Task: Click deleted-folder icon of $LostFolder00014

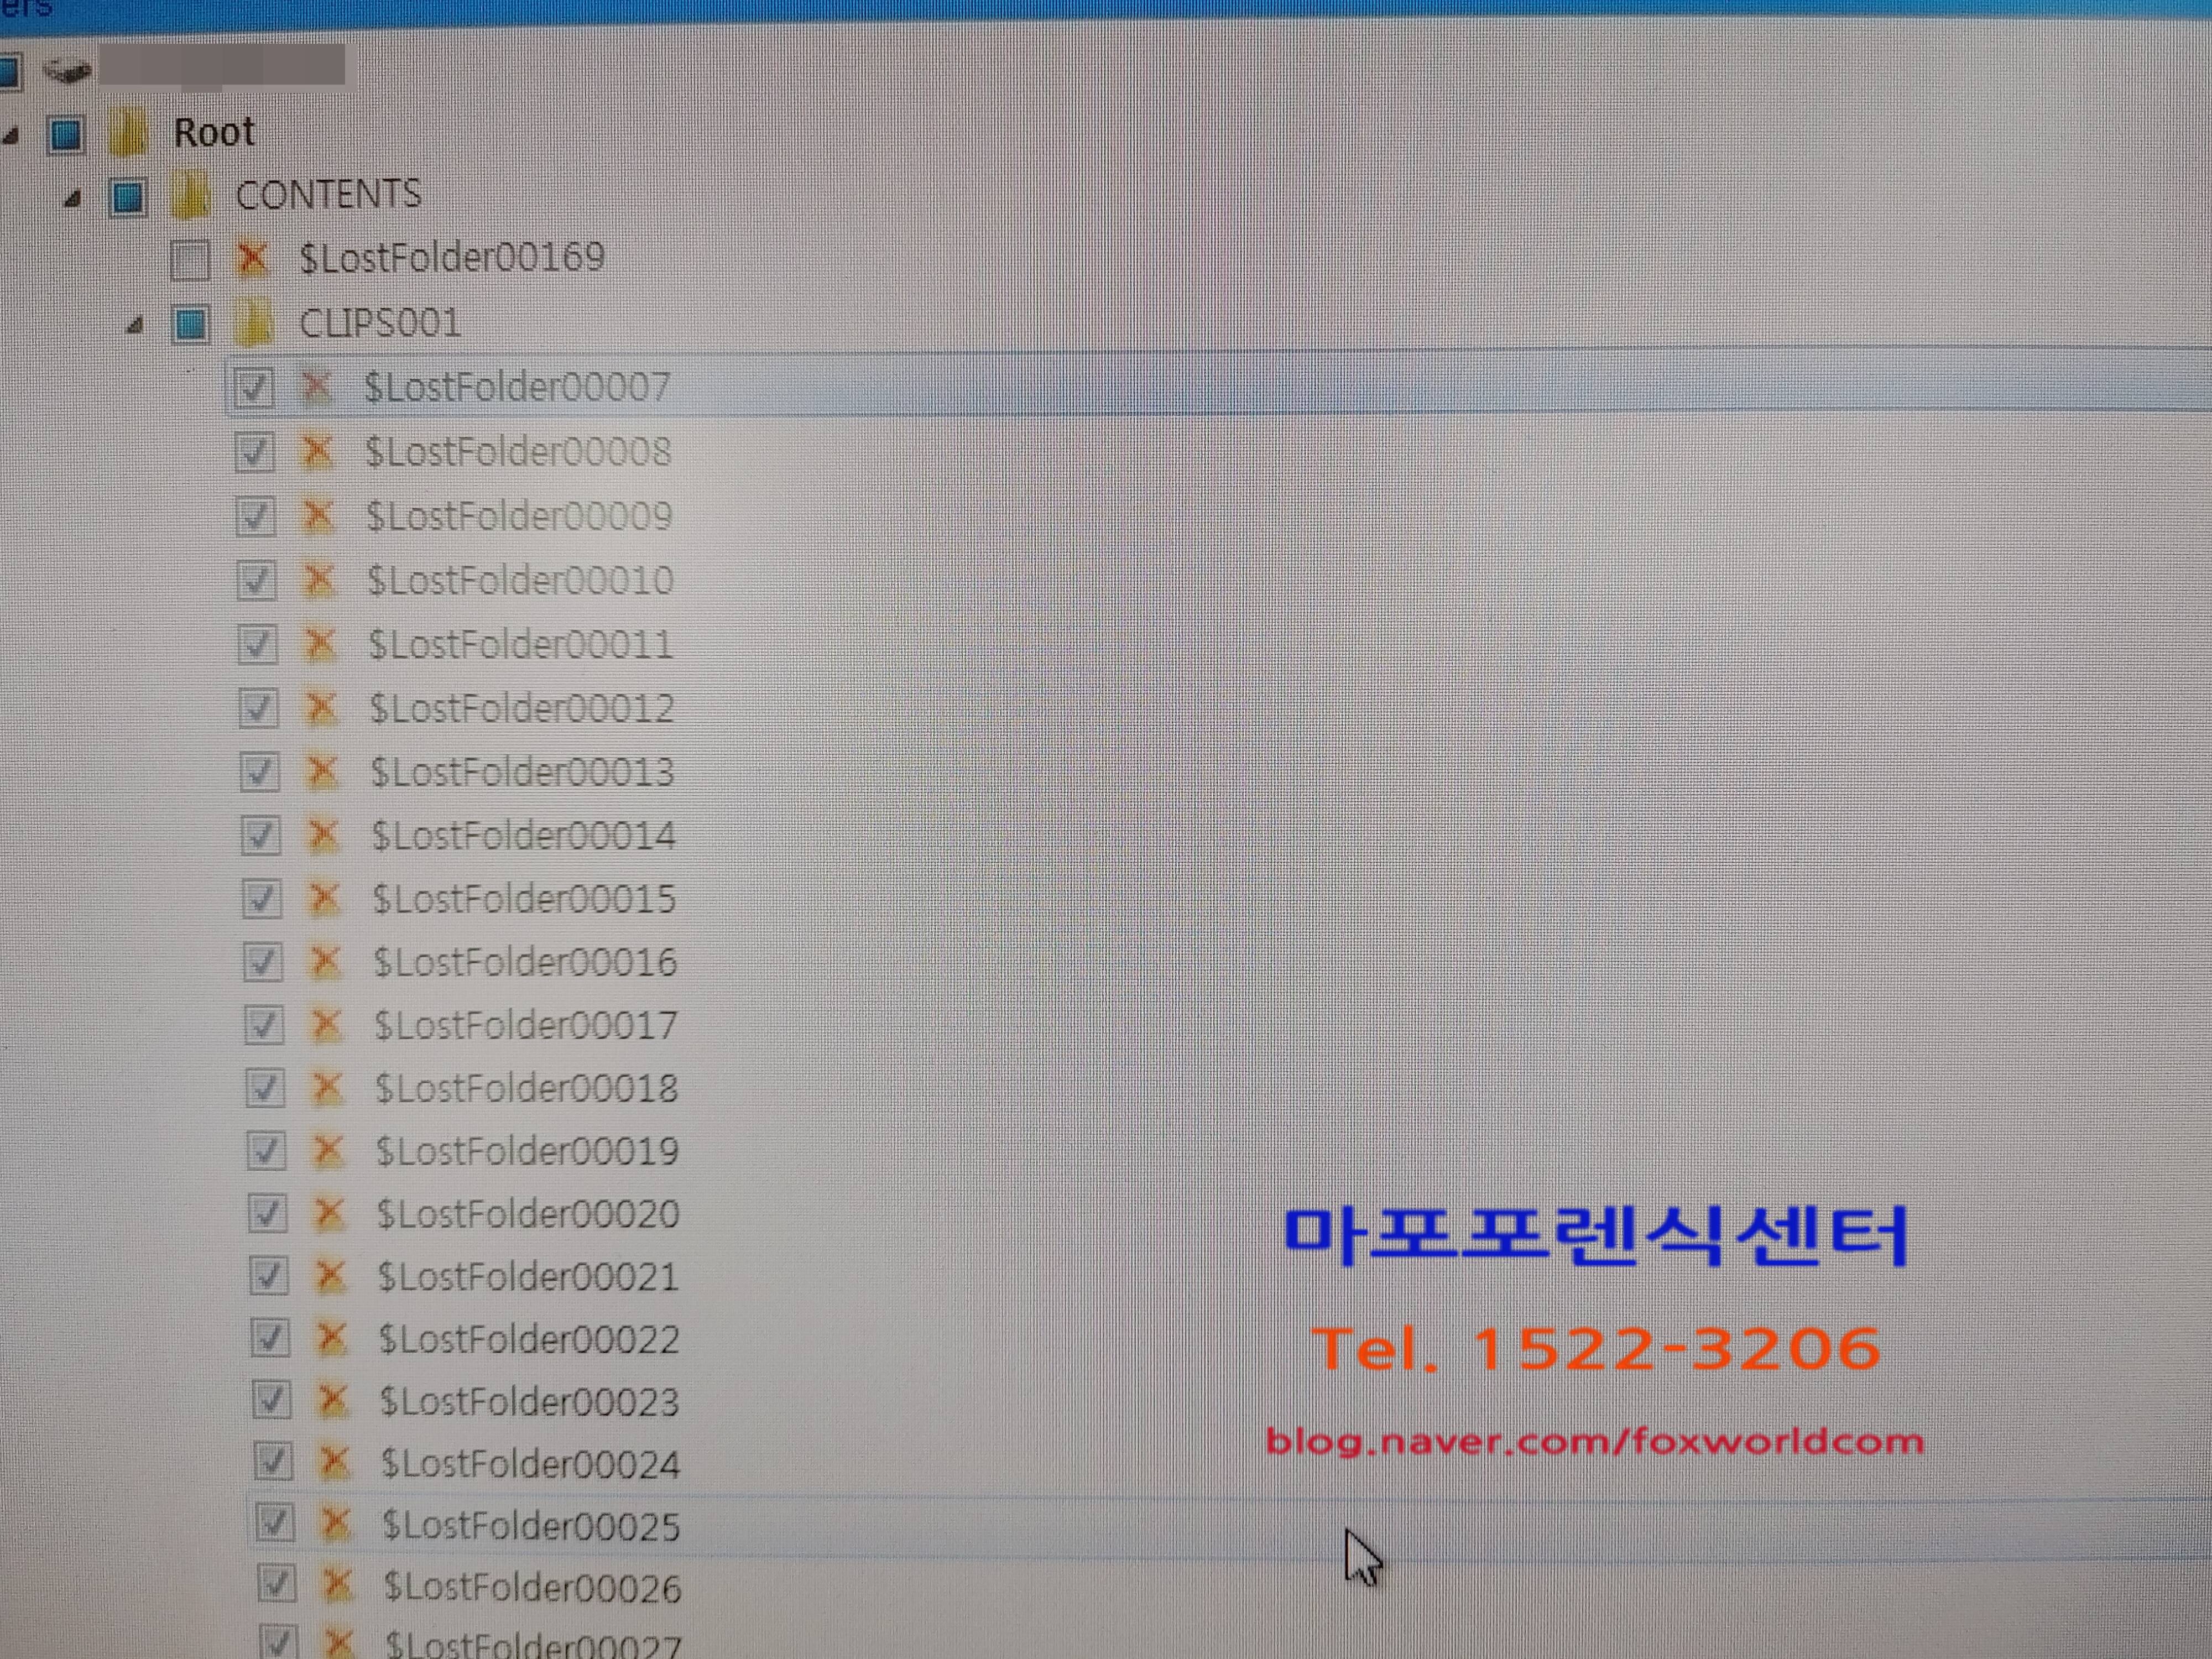Action: pos(323,836)
